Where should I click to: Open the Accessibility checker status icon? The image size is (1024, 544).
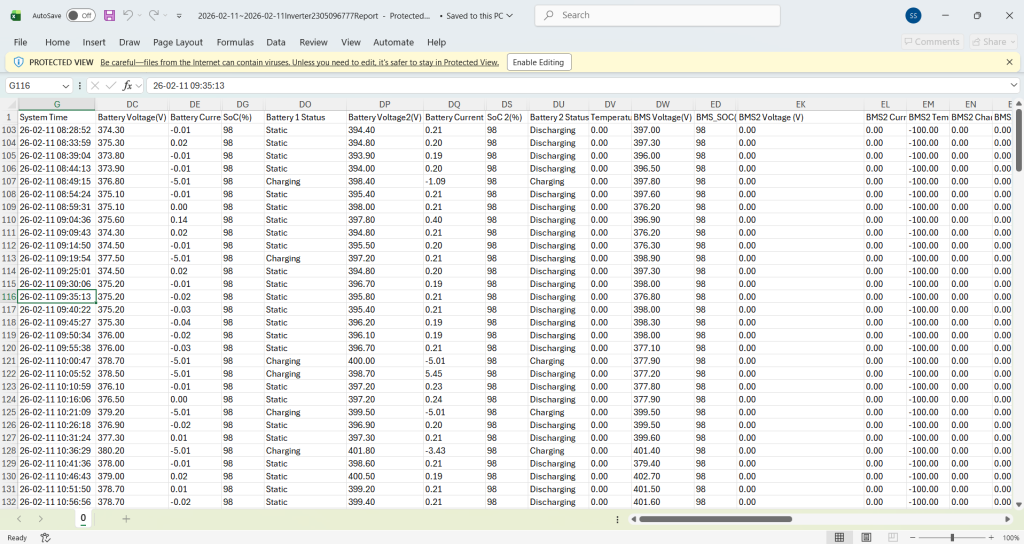(45, 537)
